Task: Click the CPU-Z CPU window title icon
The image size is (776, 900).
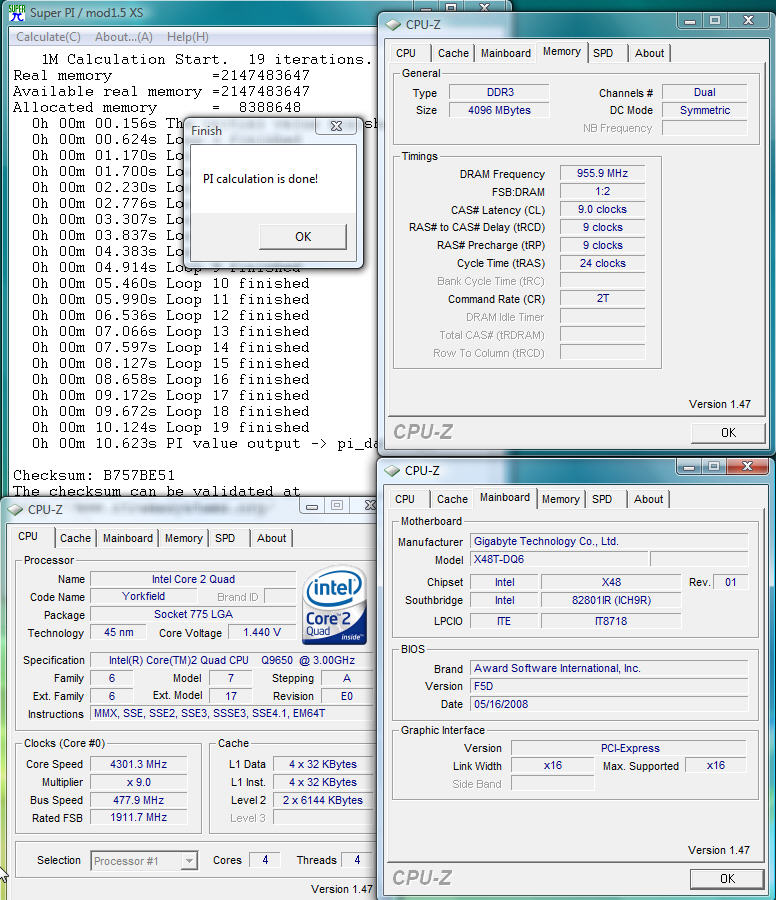Action: click(x=15, y=510)
